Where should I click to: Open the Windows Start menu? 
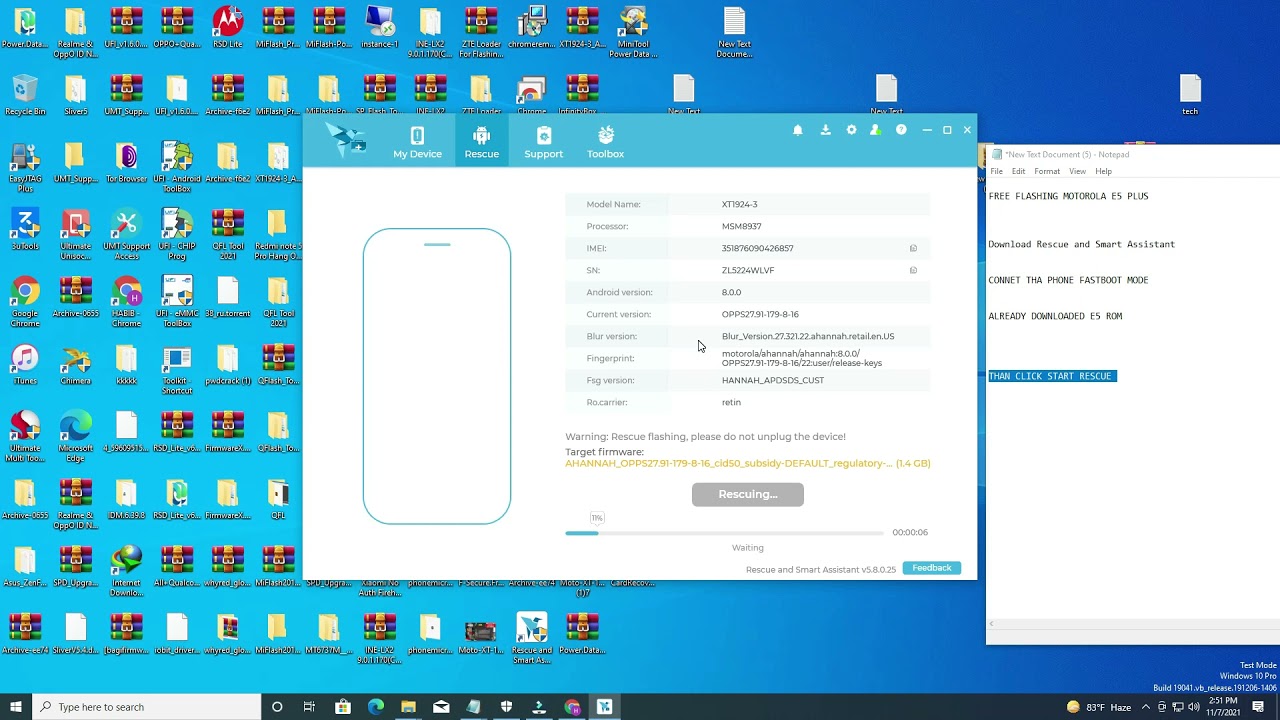[x=15, y=707]
